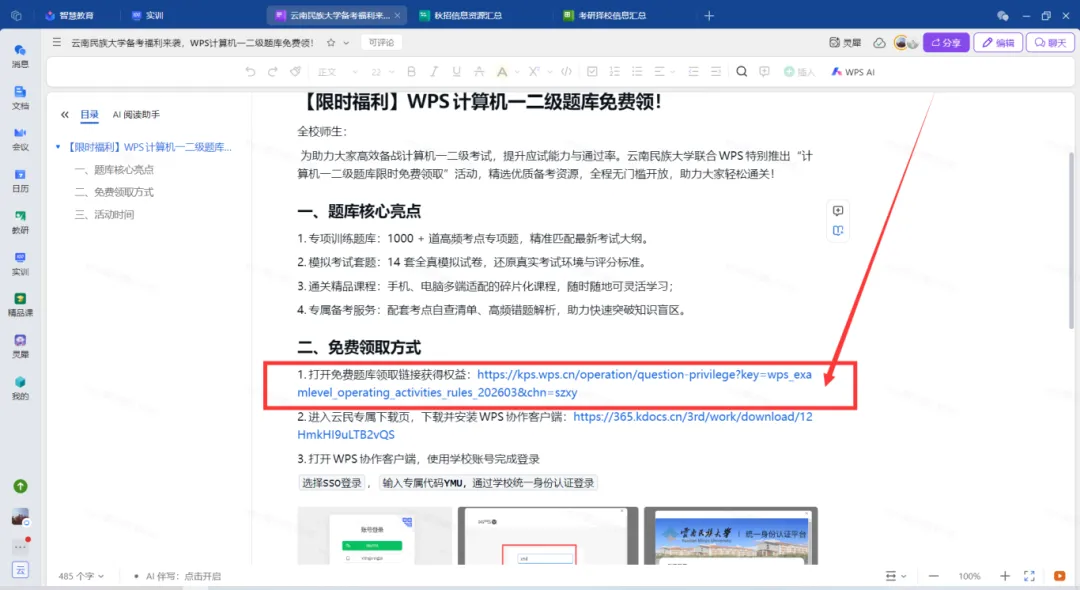Screen dimensions: 1080x590
Task: Insert a to-do checkbox list from toolbar
Action: click(x=592, y=72)
